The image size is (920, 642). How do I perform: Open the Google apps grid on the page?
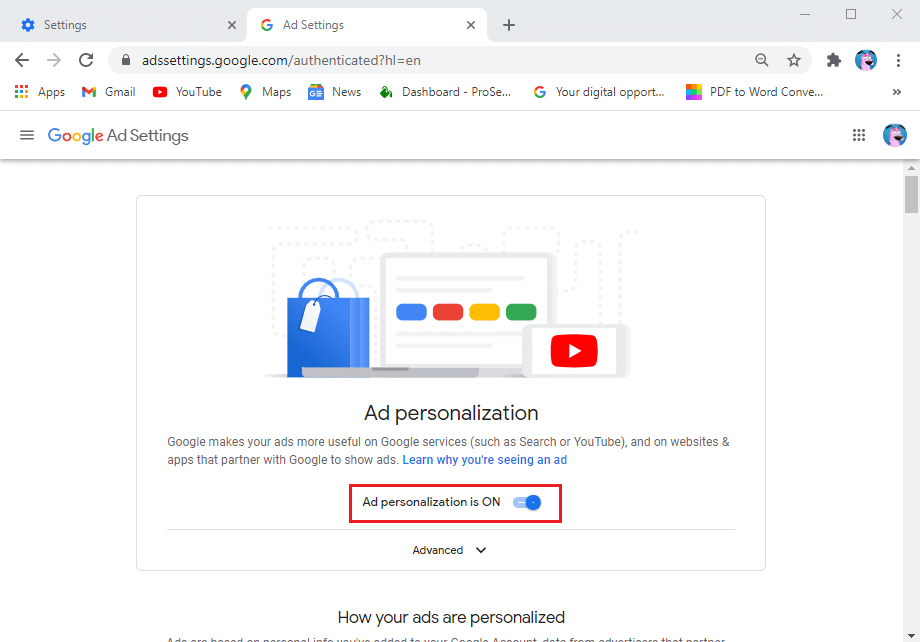point(858,134)
